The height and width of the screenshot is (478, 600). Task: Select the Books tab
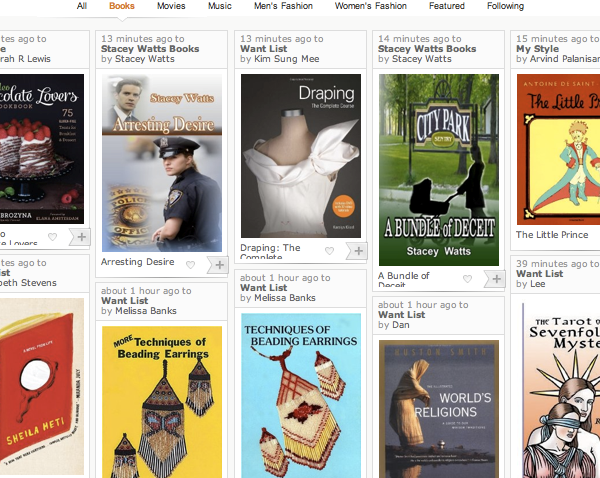[122, 6]
